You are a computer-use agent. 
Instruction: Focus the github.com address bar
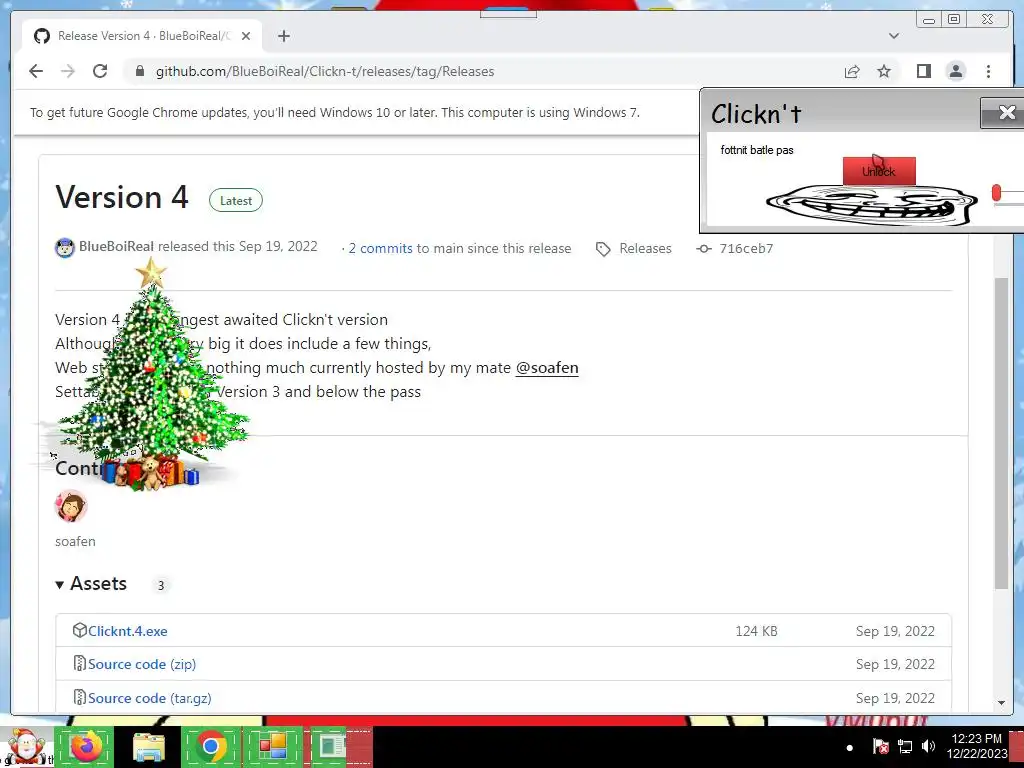click(483, 71)
